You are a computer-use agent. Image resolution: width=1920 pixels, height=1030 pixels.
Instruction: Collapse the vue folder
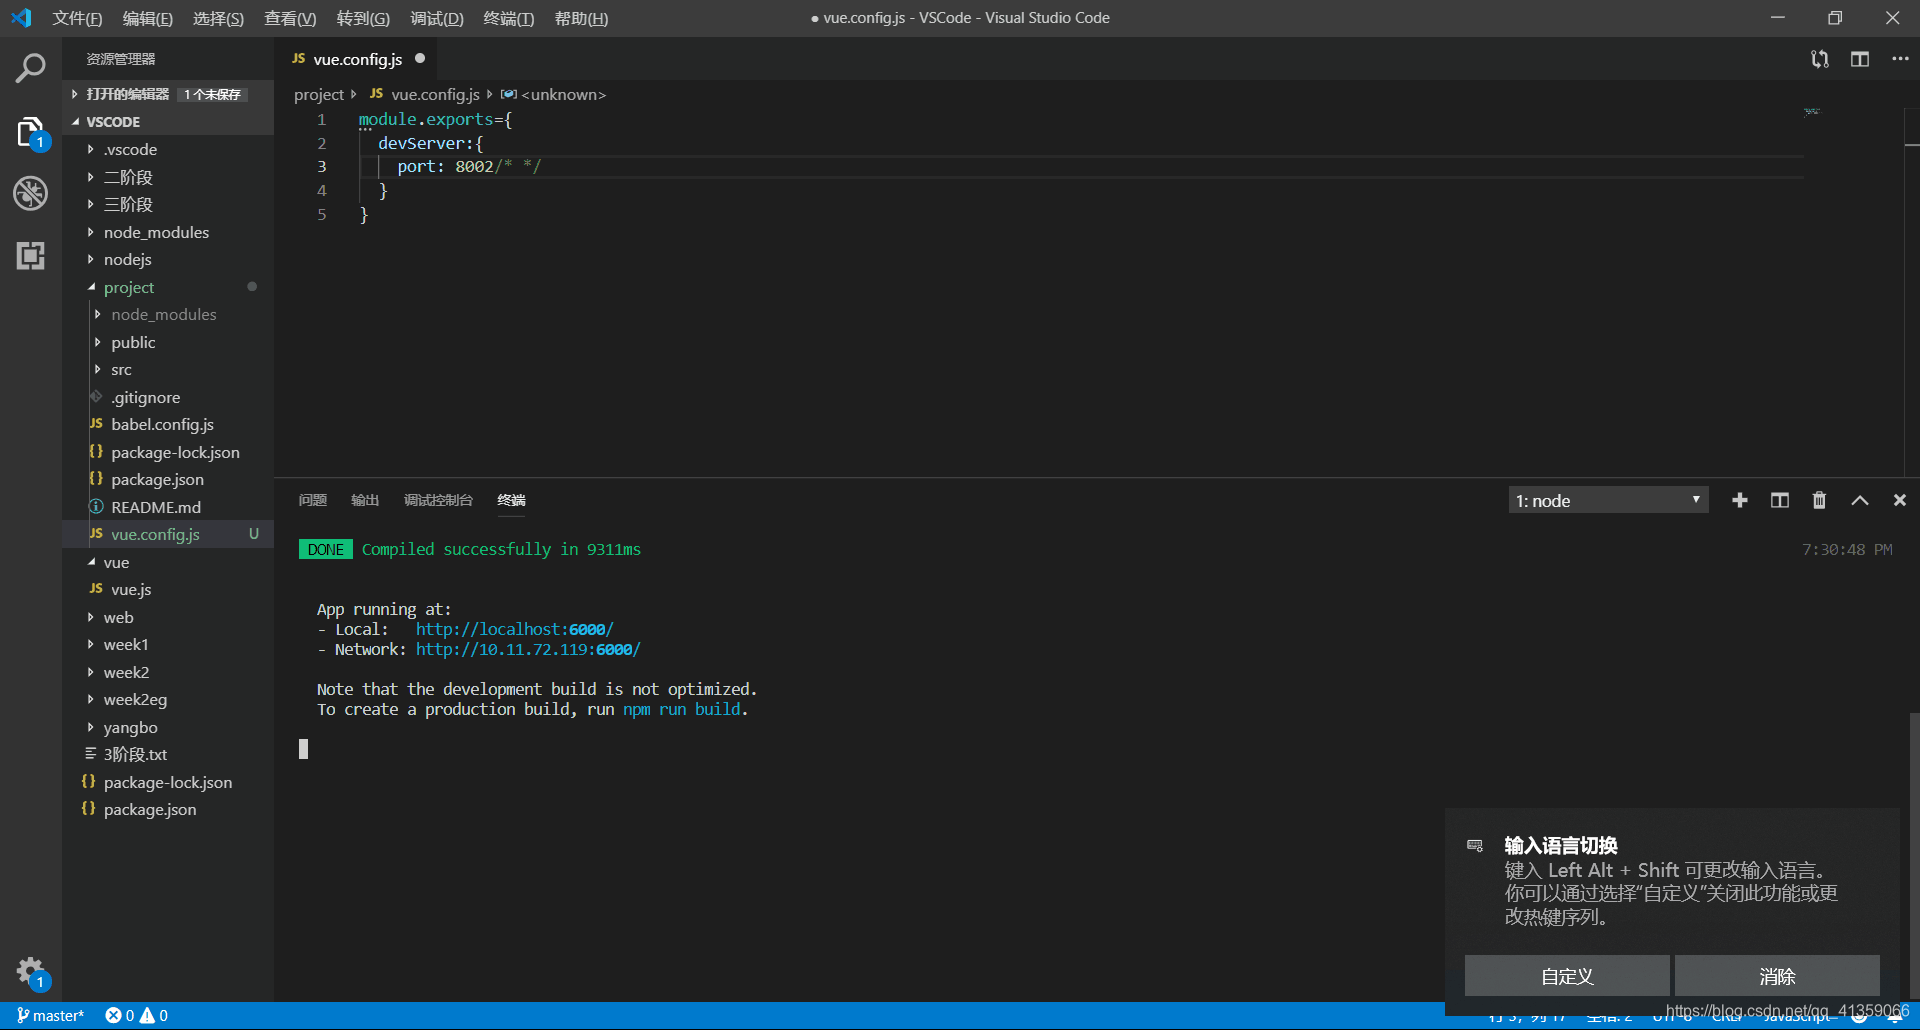pyautogui.click(x=167, y=562)
